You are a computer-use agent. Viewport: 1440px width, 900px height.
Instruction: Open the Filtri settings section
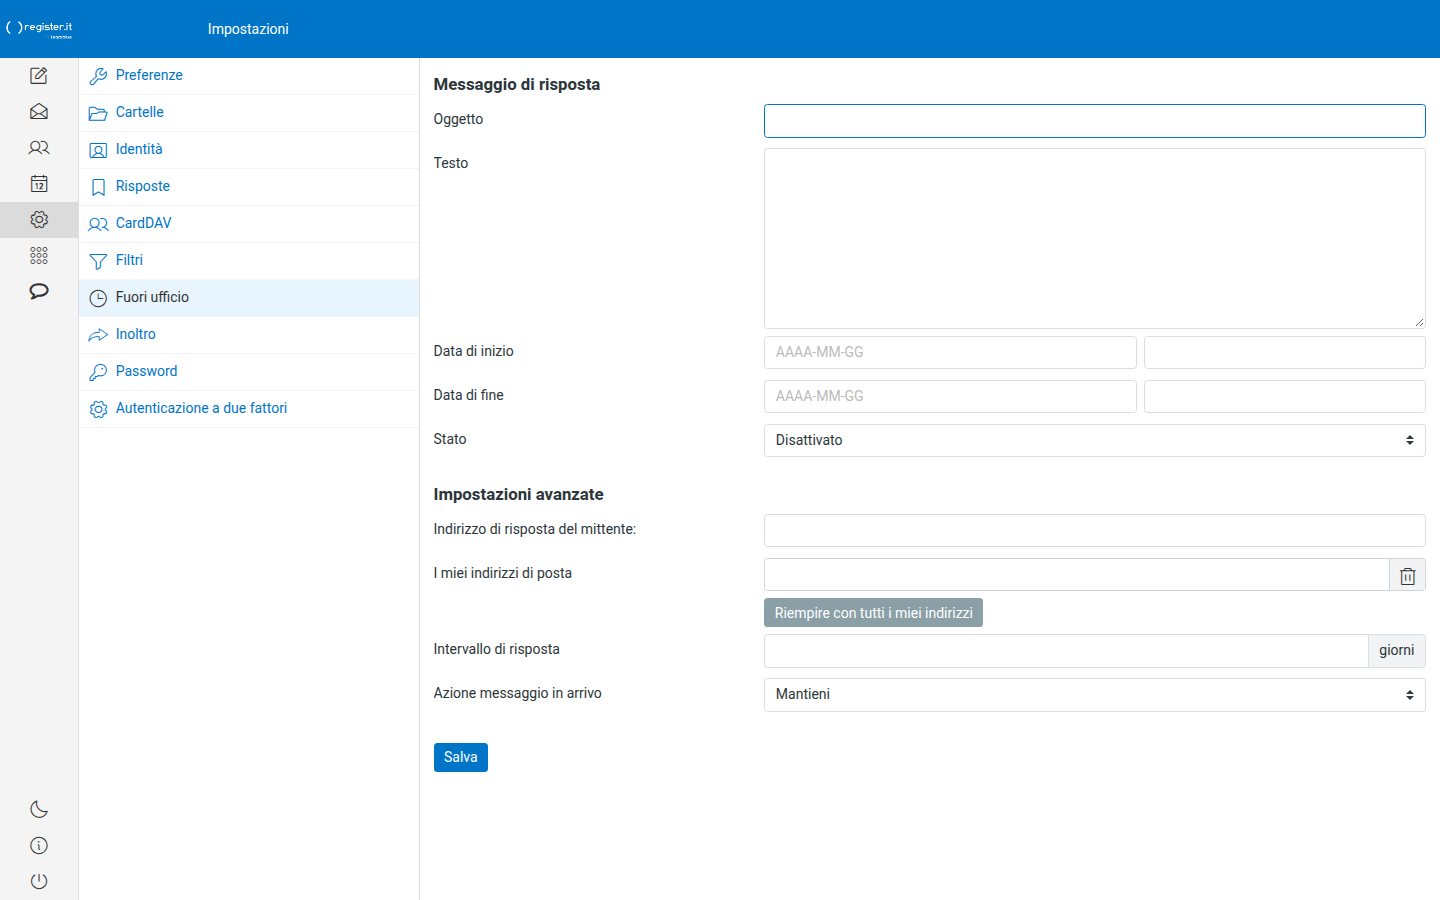(249, 261)
